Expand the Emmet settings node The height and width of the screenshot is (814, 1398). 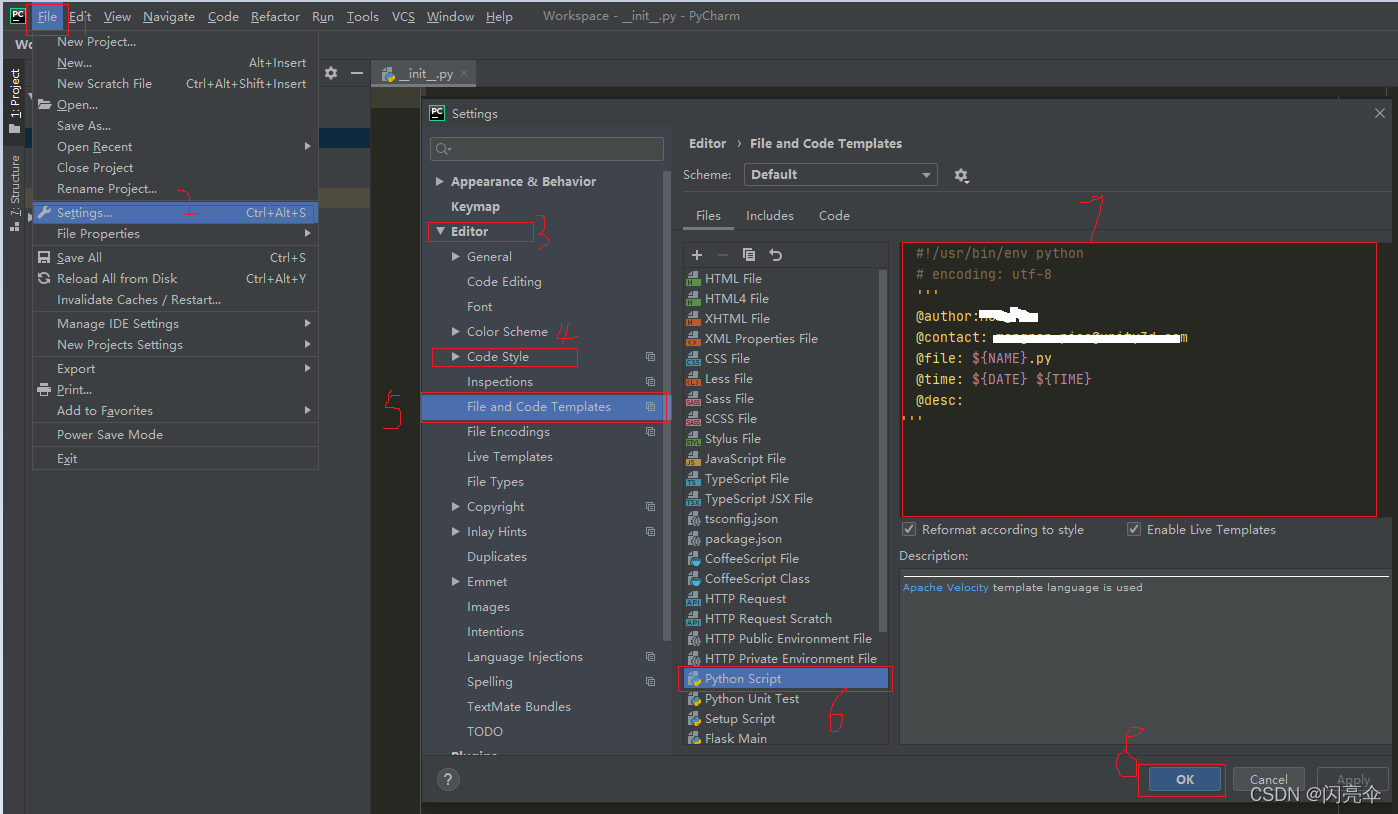456,582
